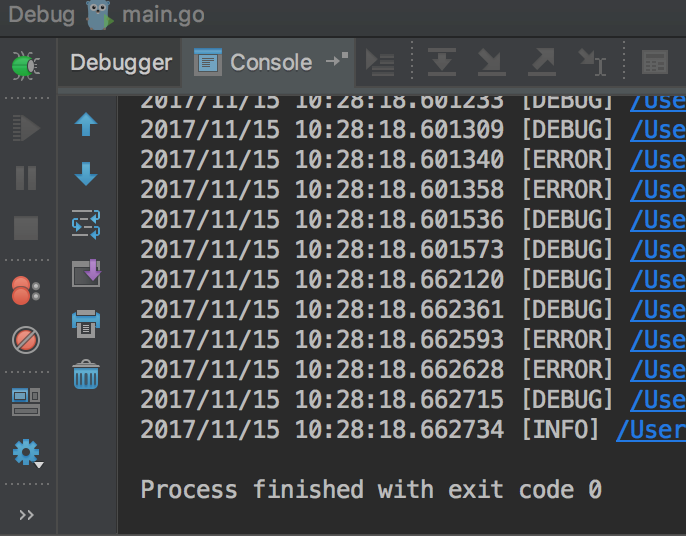The height and width of the screenshot is (536, 686).
Task: Clear all console output with trash icon
Action: pyautogui.click(x=86, y=375)
